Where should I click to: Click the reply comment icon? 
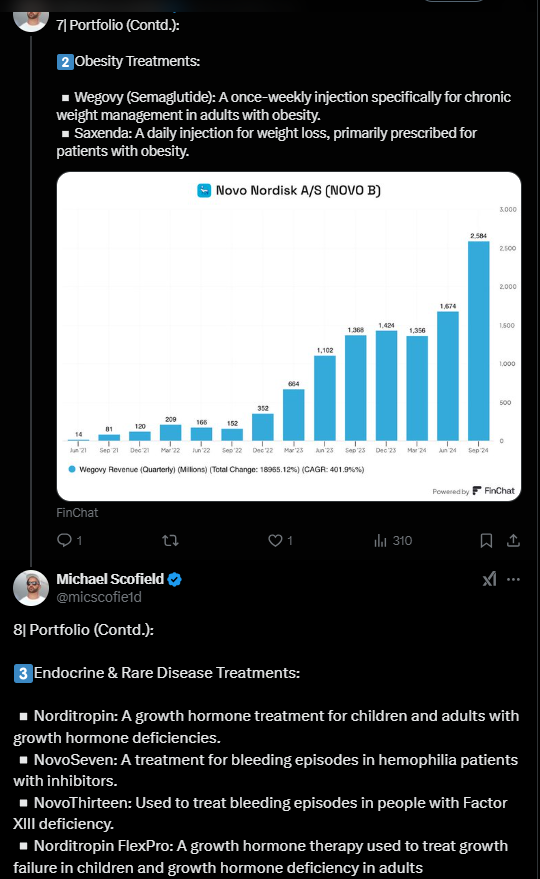[64, 540]
